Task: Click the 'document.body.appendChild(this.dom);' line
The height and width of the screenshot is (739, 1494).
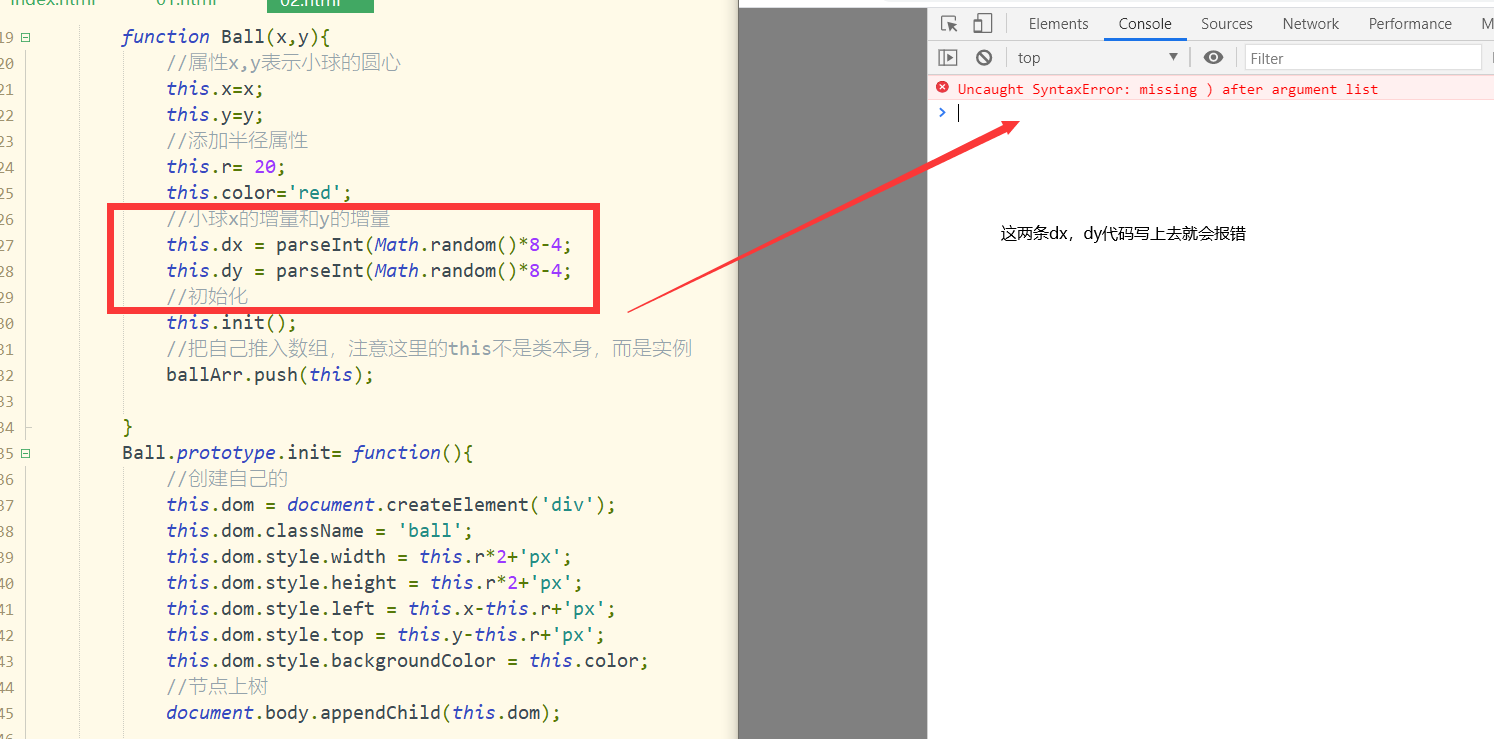Action: click(364, 713)
